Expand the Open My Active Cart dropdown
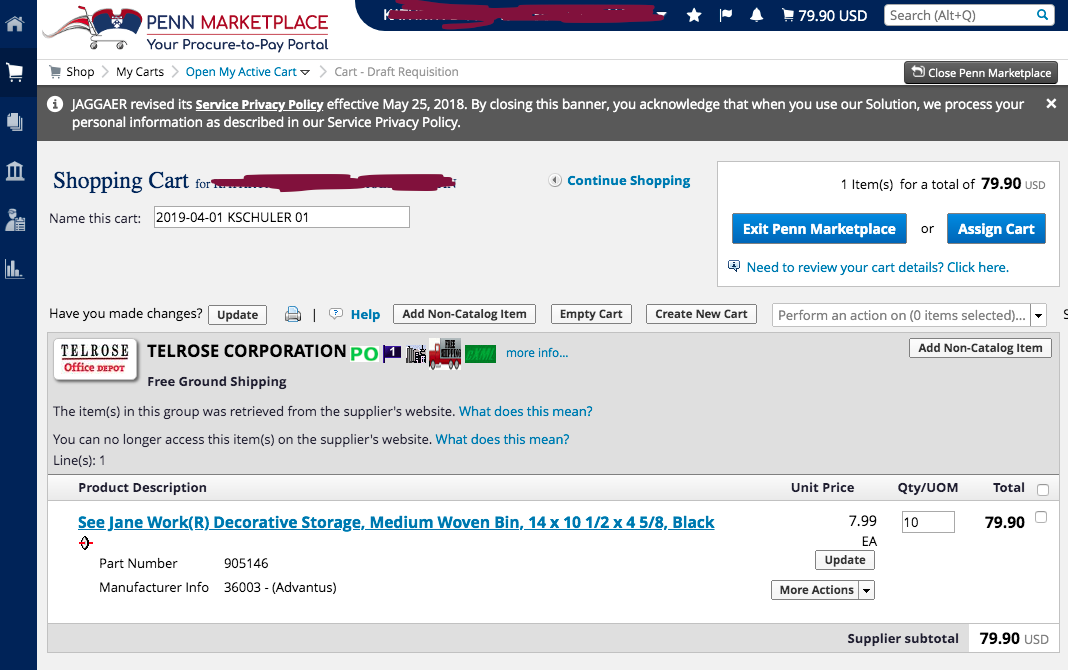The height and width of the screenshot is (670, 1068). point(305,72)
